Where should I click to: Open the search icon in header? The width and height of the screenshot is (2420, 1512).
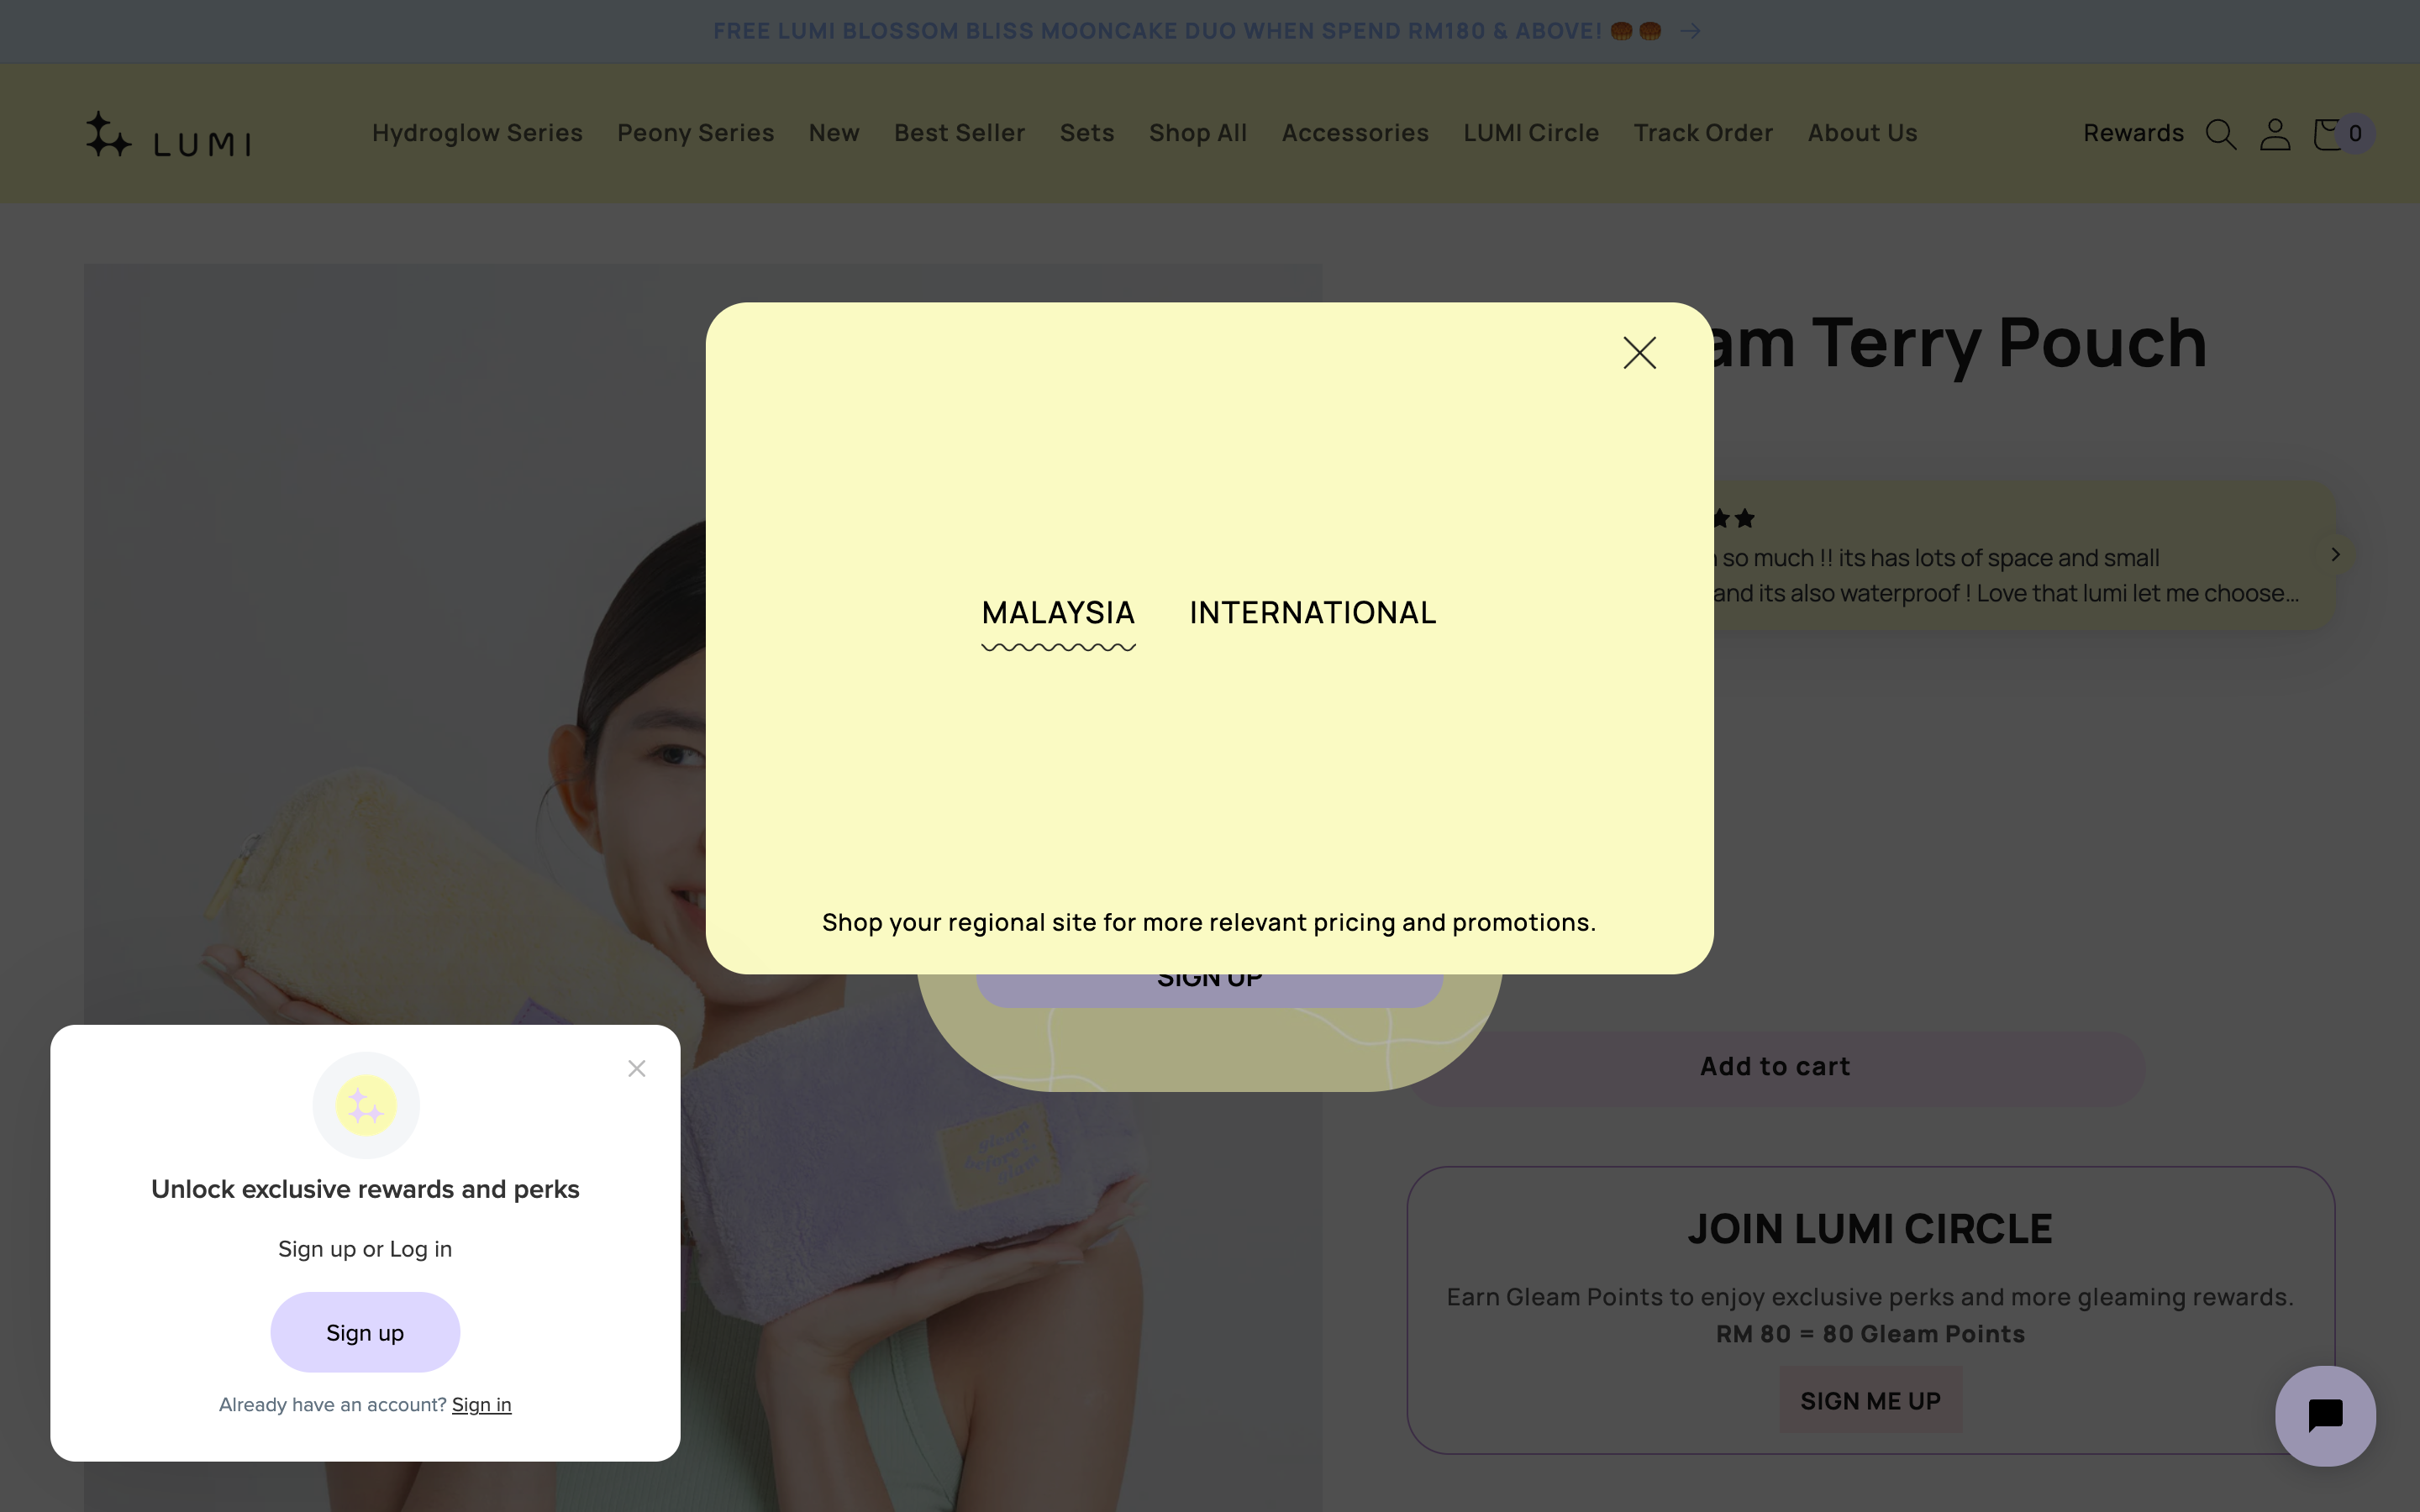2220,134
